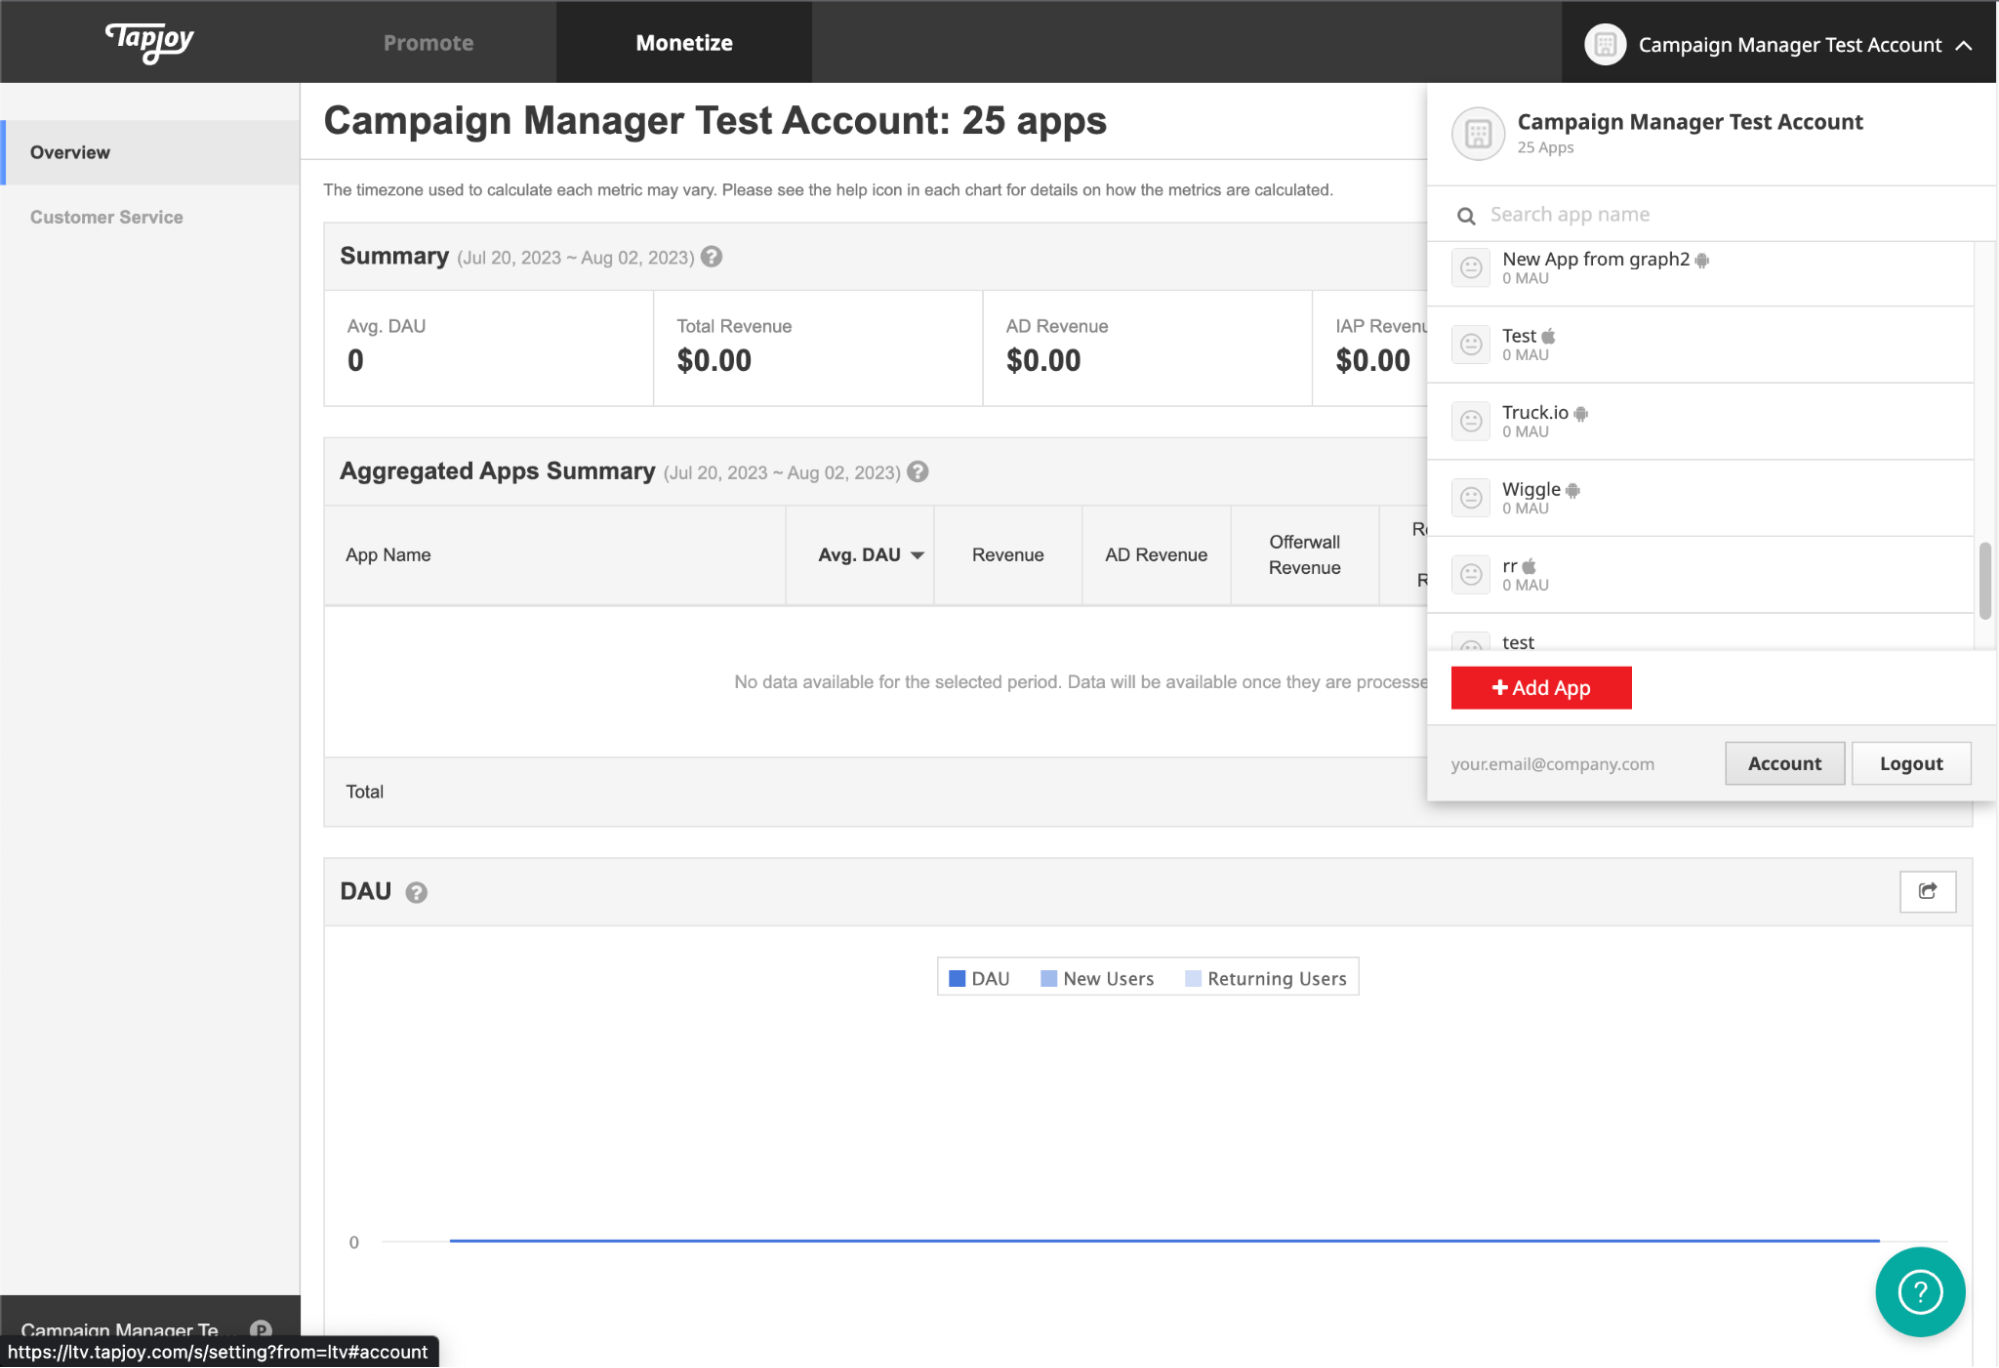1999x1368 pixels.
Task: Open the teal help chat bubble
Action: click(1919, 1291)
